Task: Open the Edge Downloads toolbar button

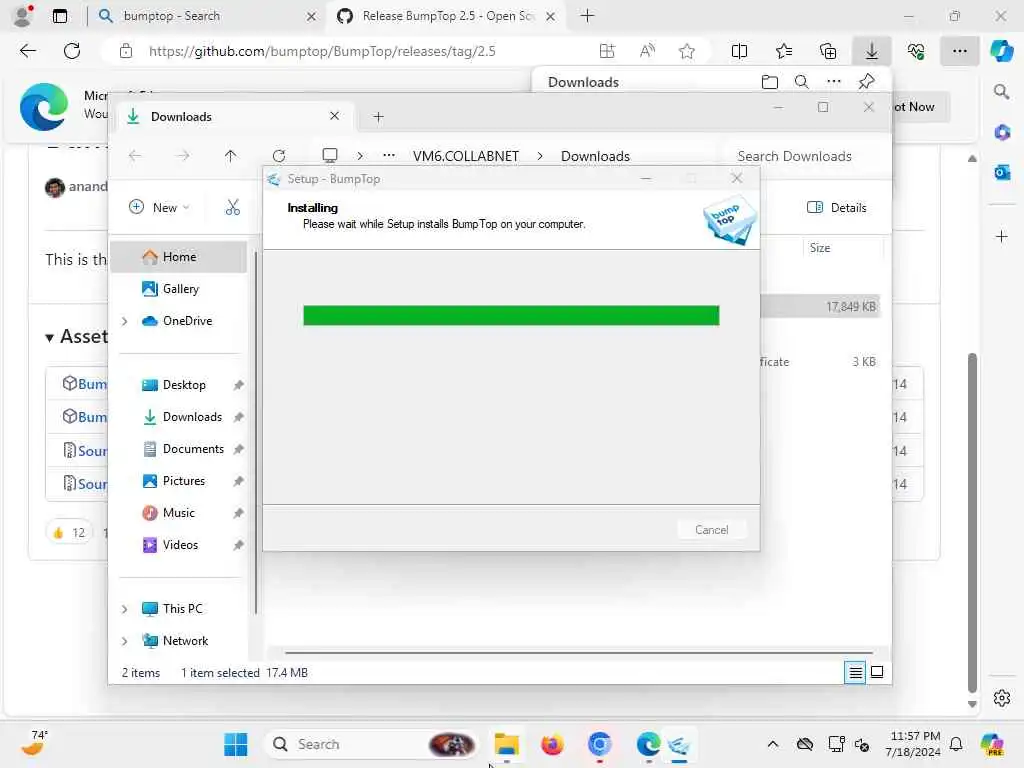Action: pos(872,51)
